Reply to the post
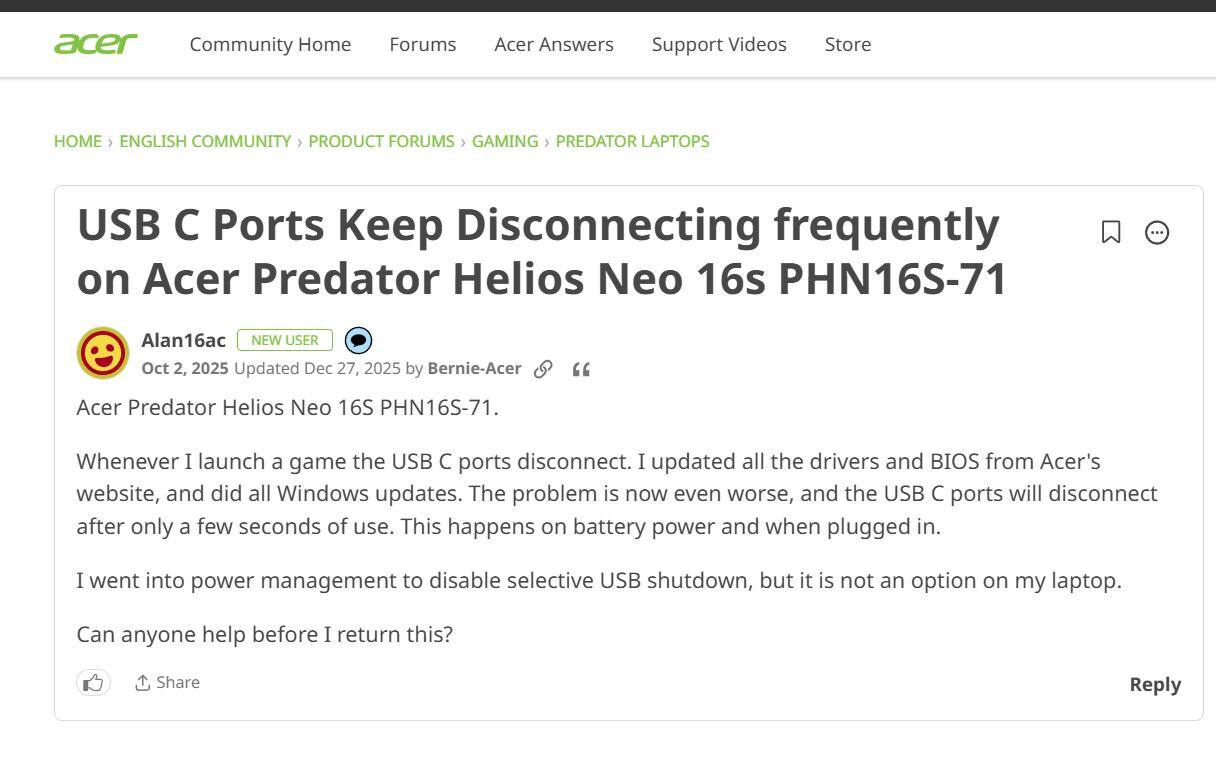 point(1154,684)
